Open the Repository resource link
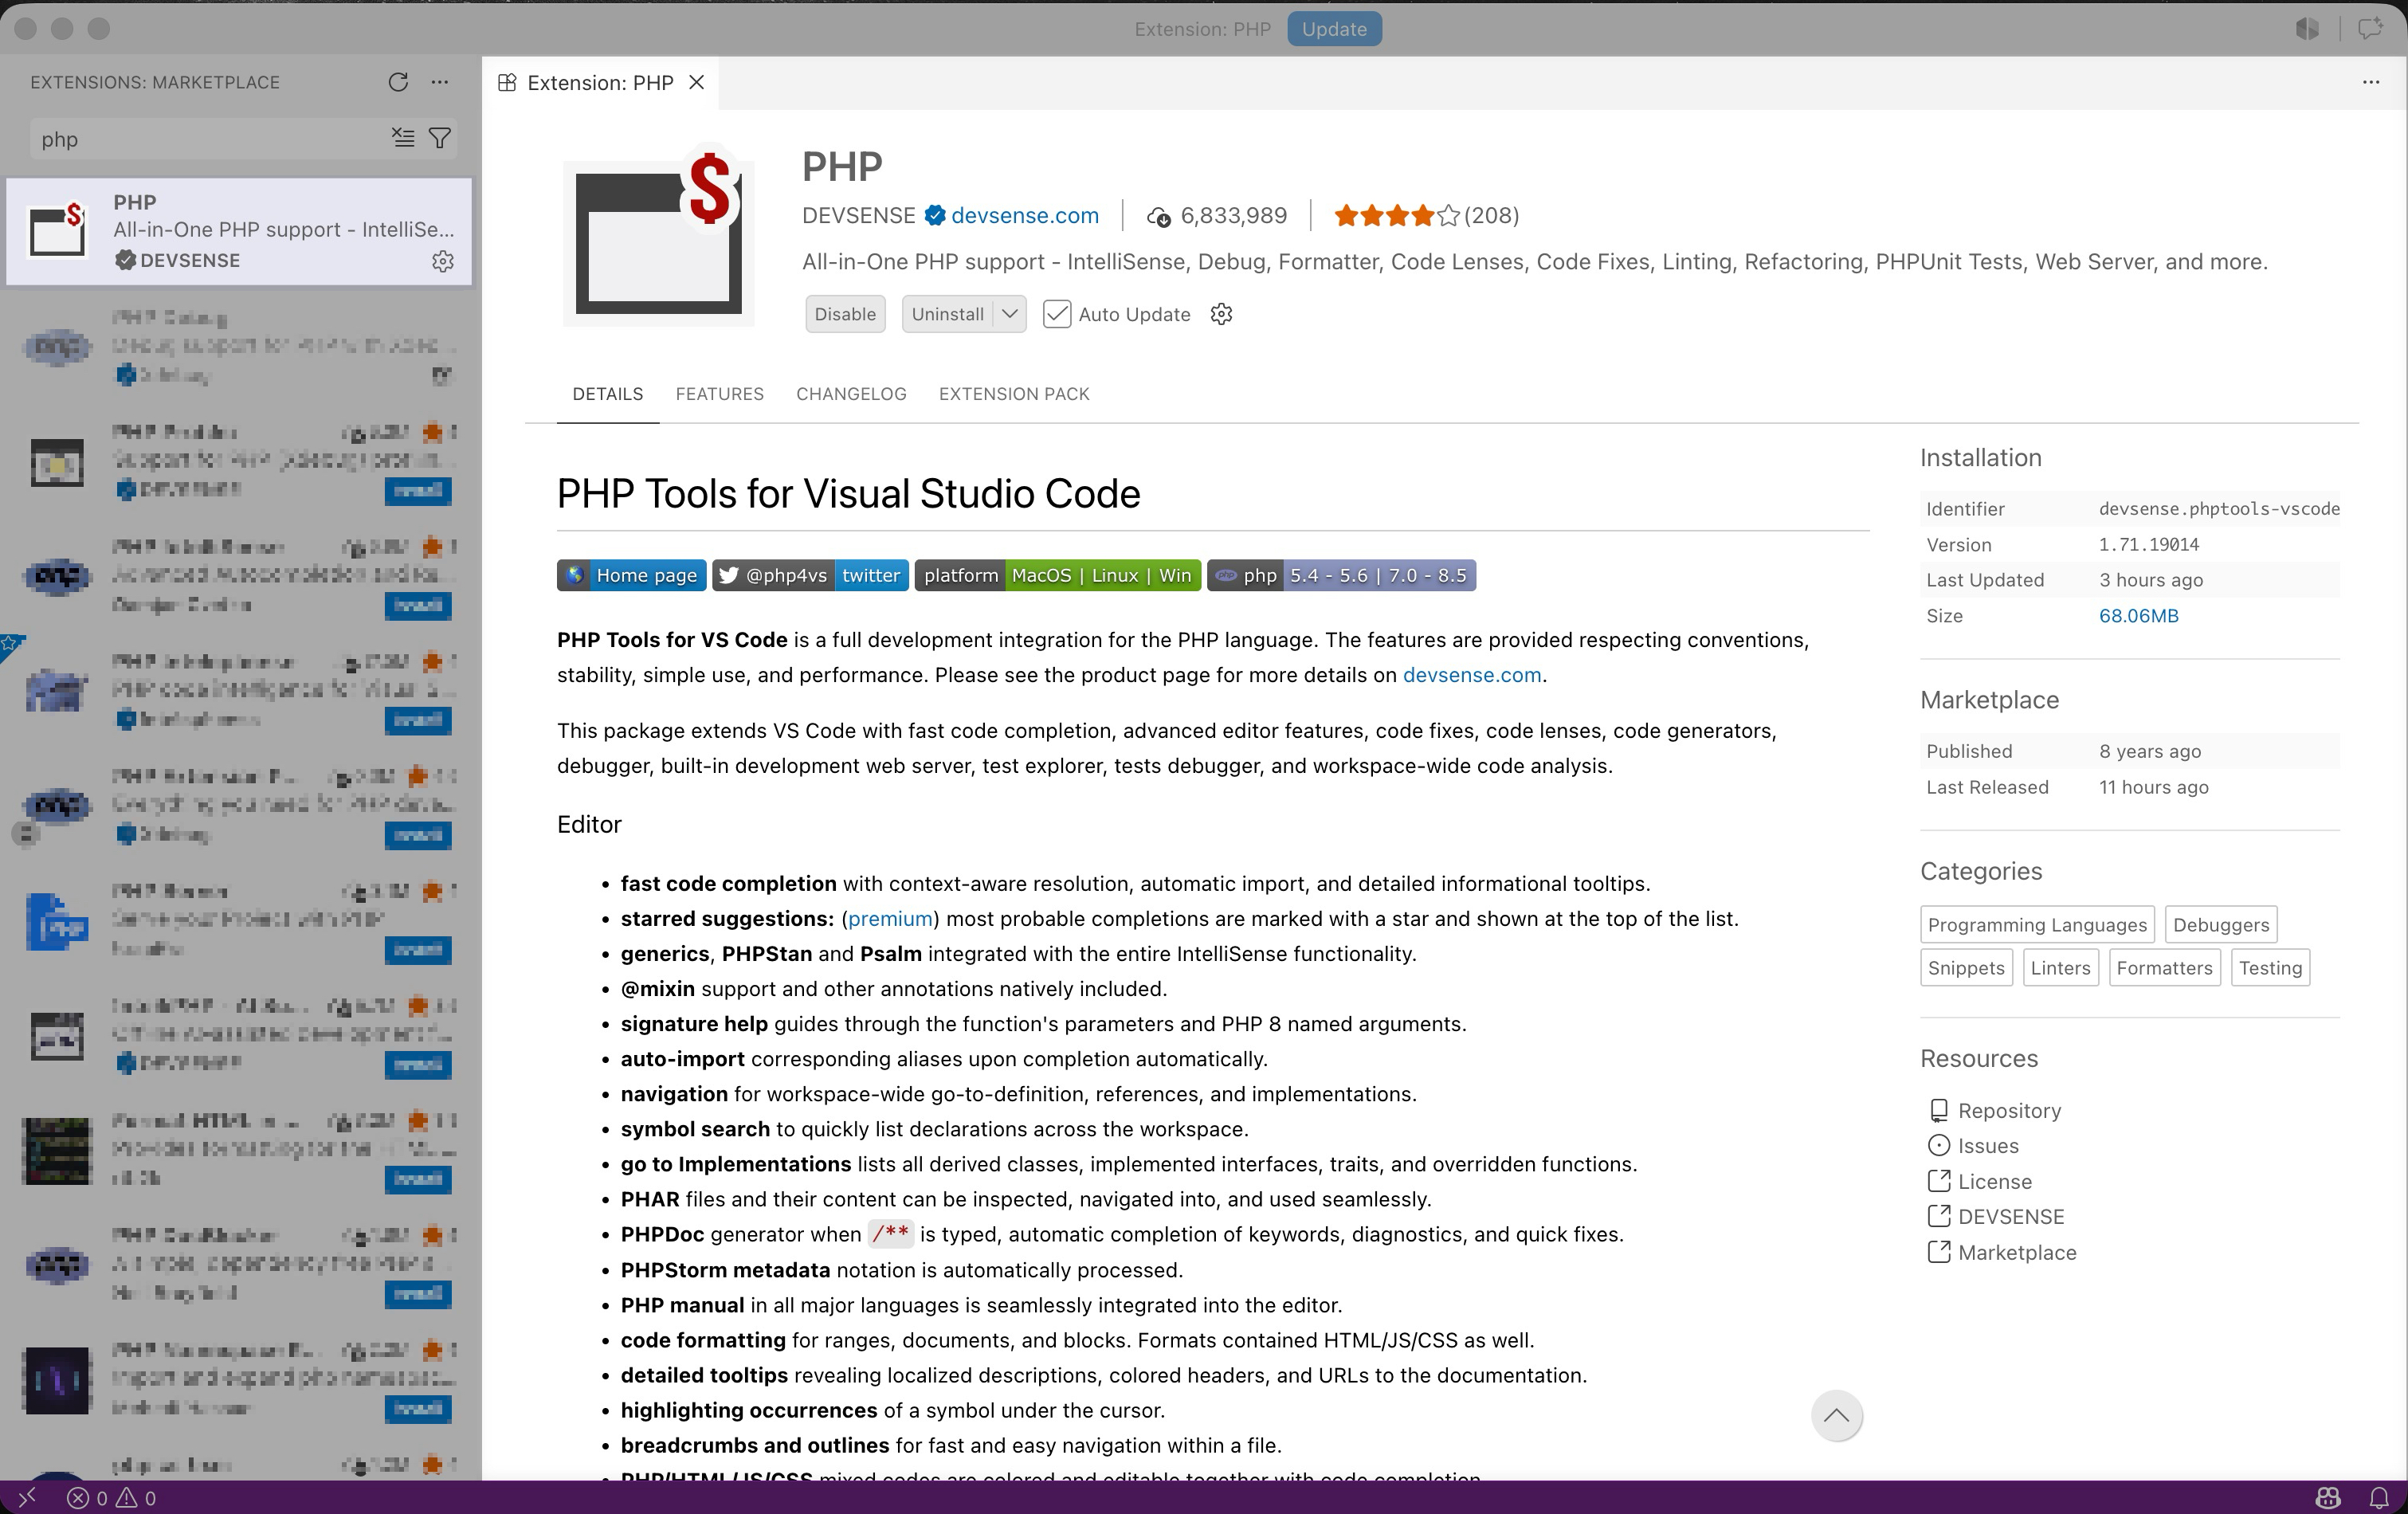Screen dimensions: 2408x1514 tap(1995, 1111)
